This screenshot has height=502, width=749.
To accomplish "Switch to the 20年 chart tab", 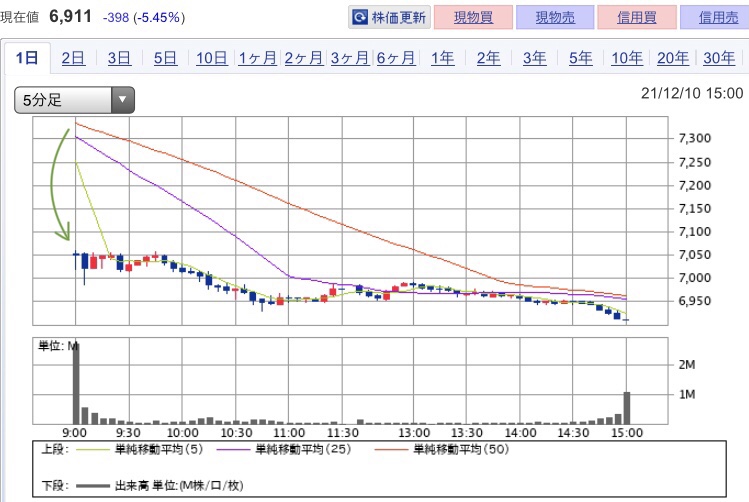I will point(673,58).
